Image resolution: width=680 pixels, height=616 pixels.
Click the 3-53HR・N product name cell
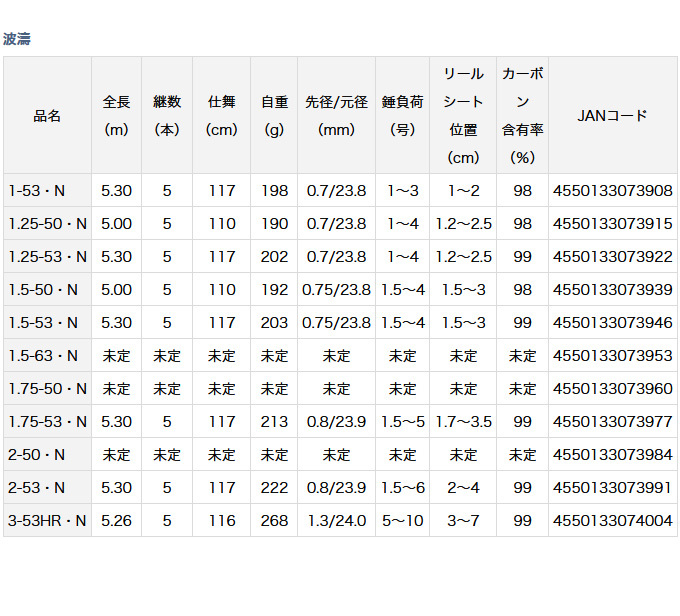click(47, 520)
